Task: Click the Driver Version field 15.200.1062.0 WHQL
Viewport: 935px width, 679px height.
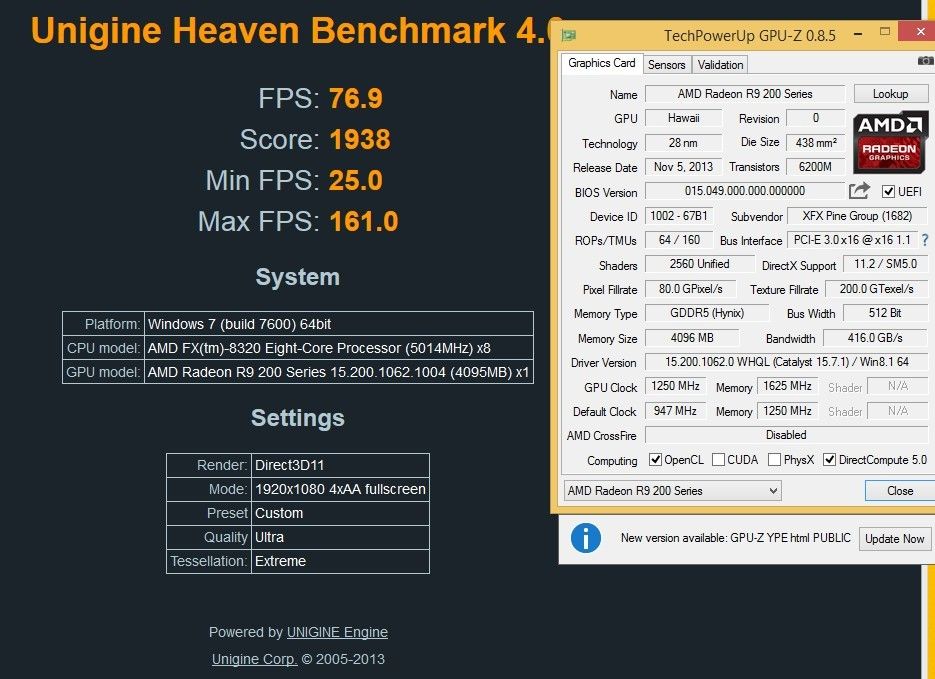Action: [787, 362]
